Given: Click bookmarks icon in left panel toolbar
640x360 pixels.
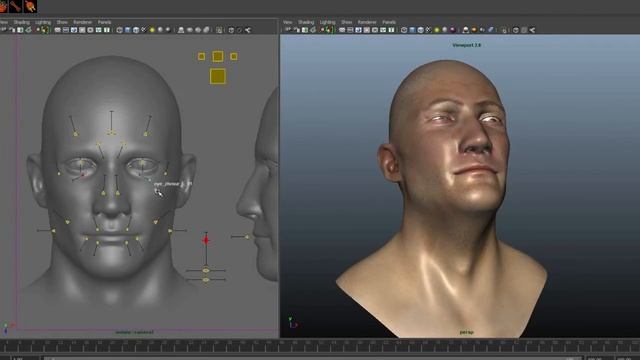Looking at the screenshot, I should [x=20, y=30].
